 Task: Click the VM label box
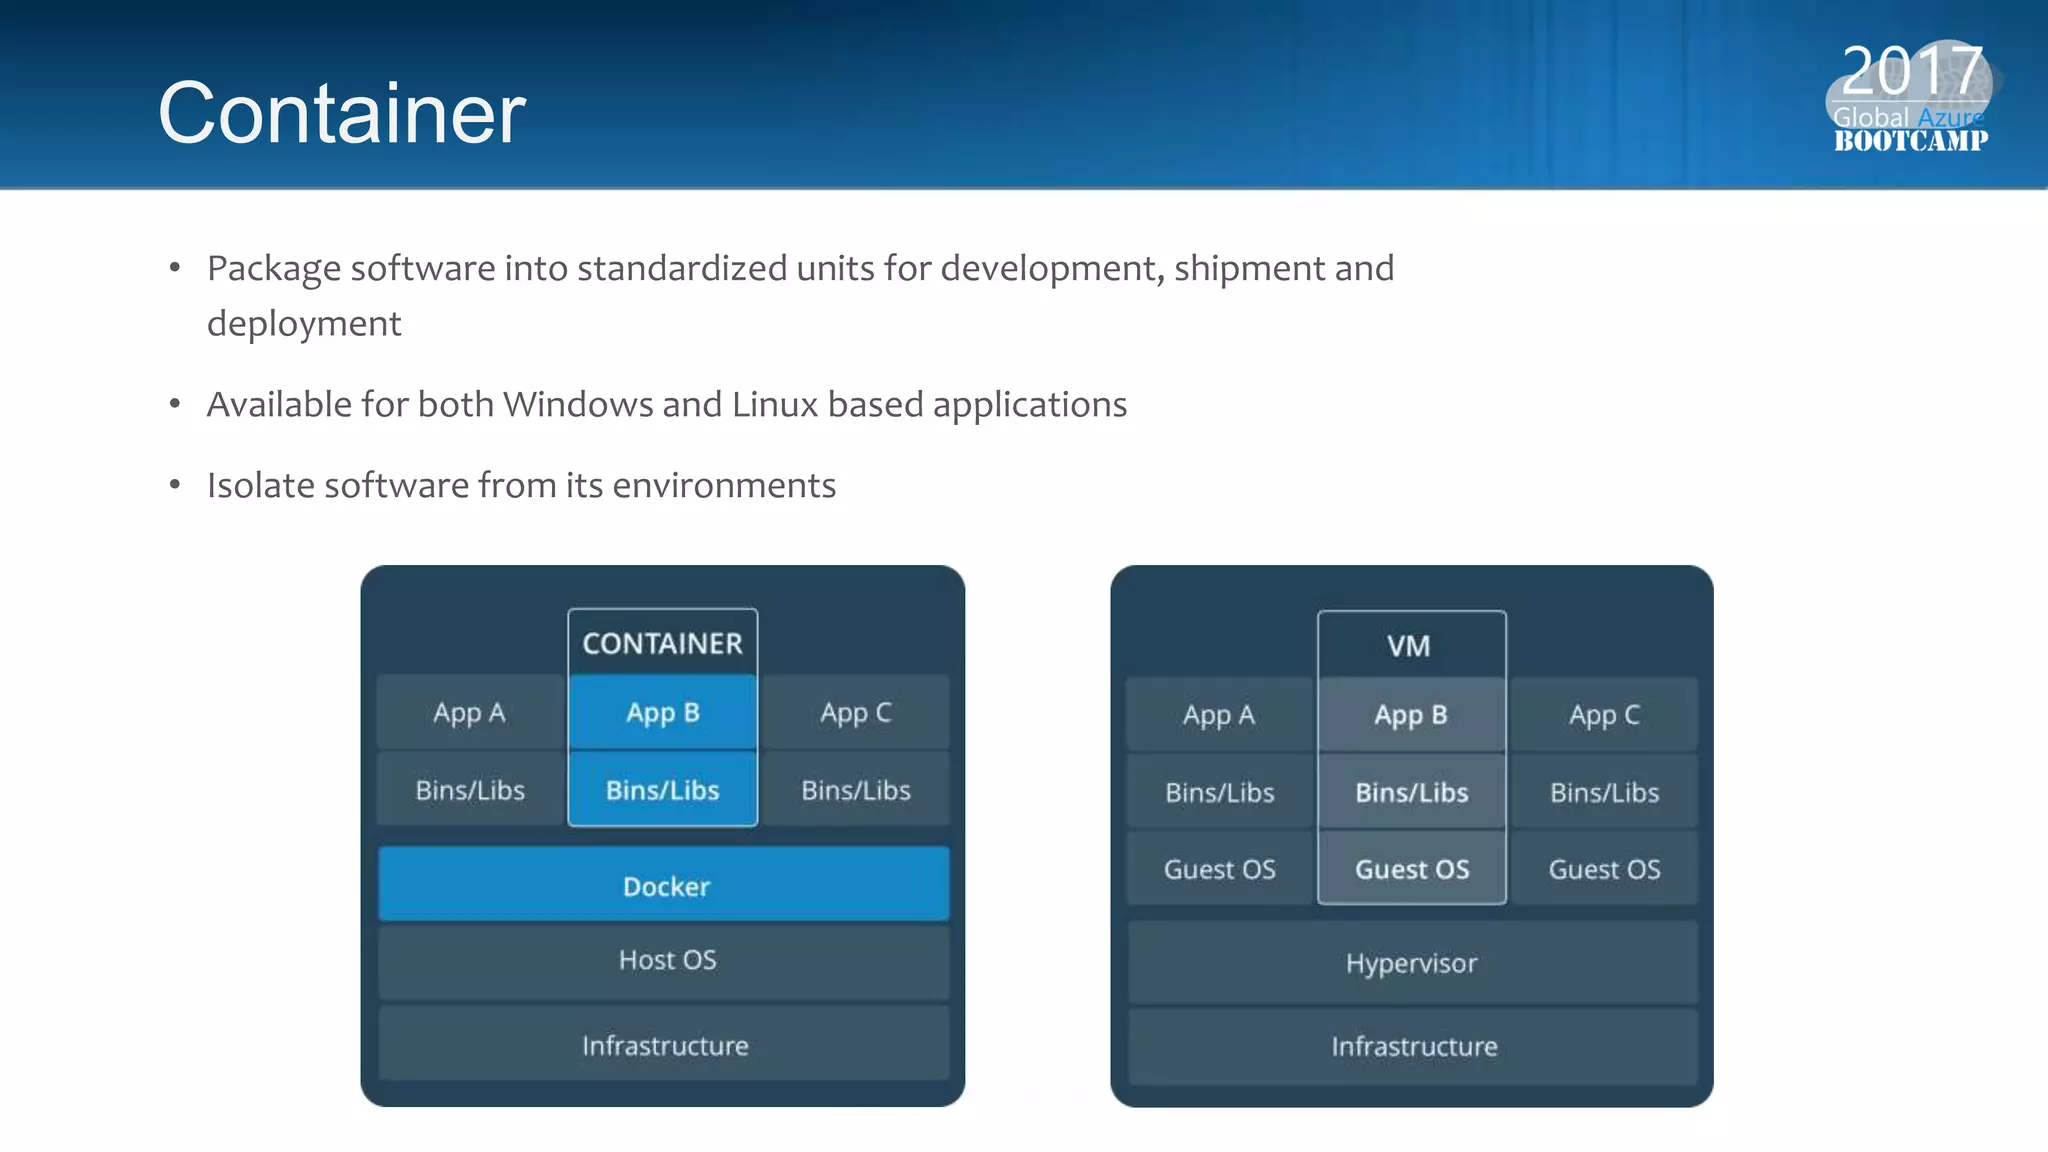(x=1410, y=646)
